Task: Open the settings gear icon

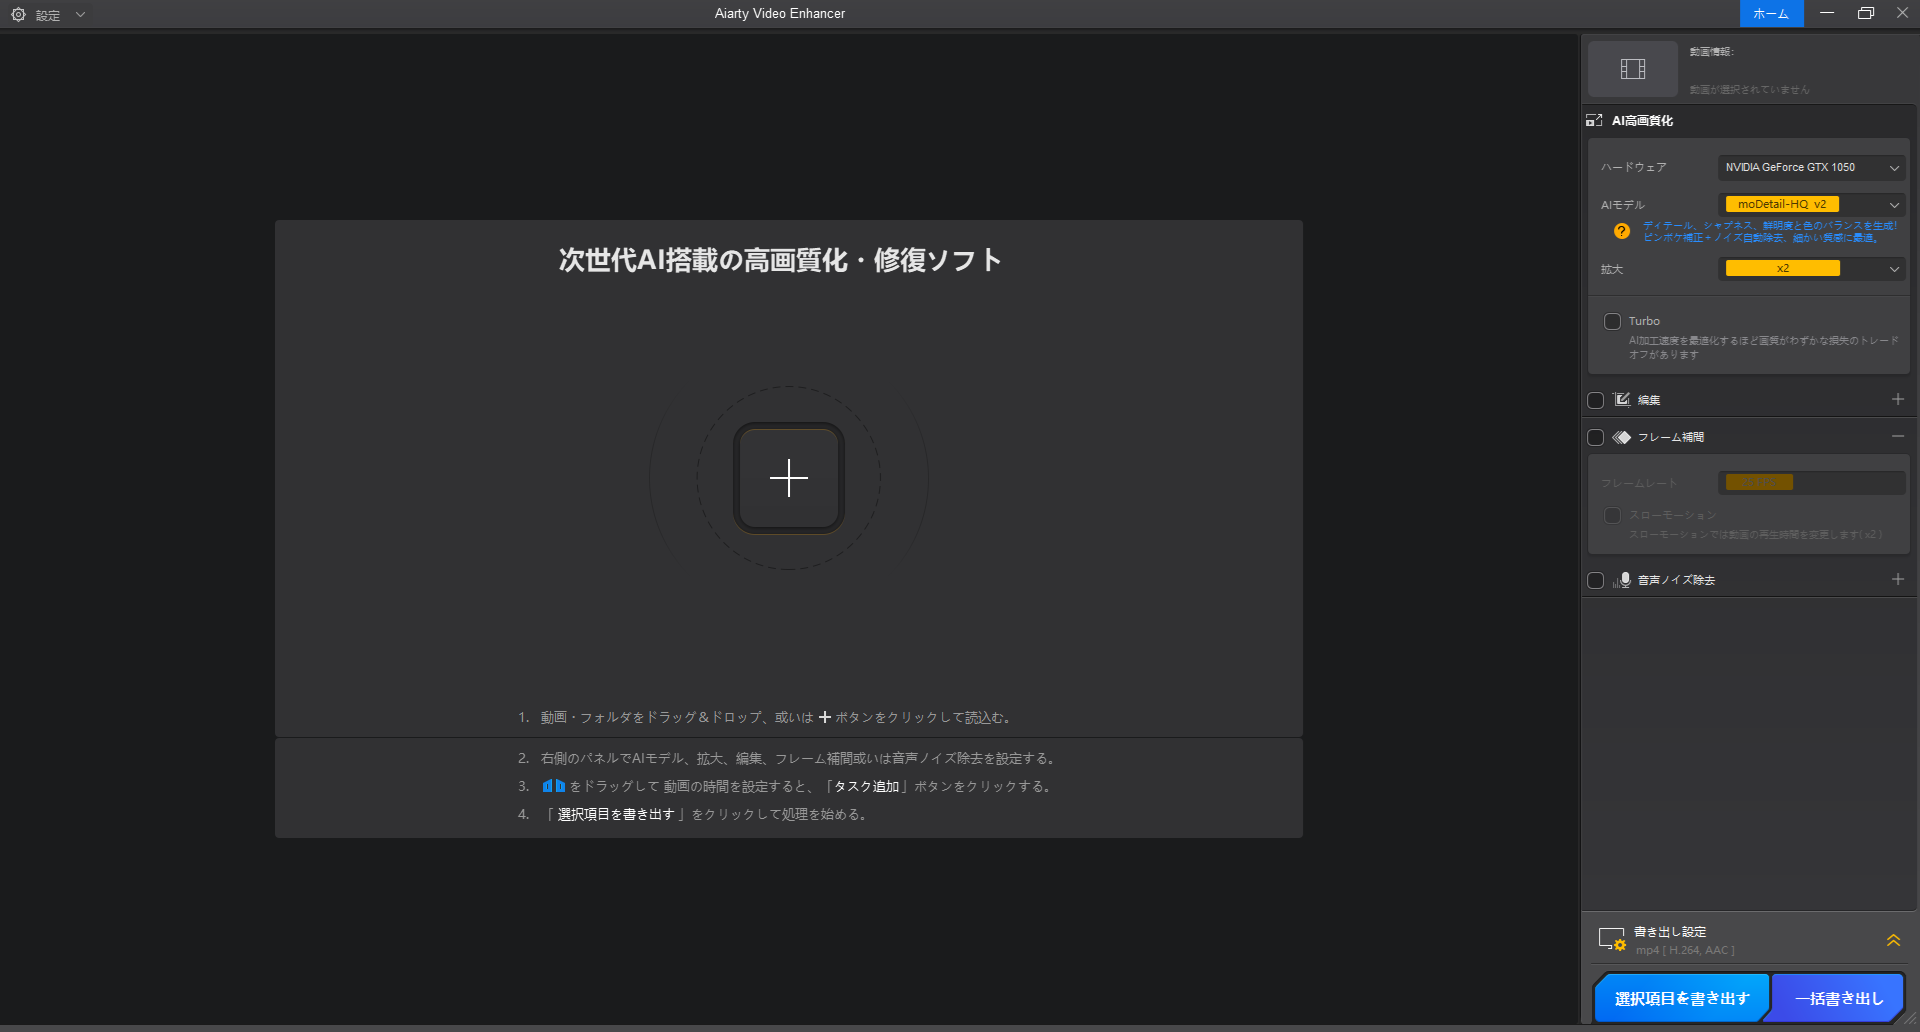Action: [18, 15]
